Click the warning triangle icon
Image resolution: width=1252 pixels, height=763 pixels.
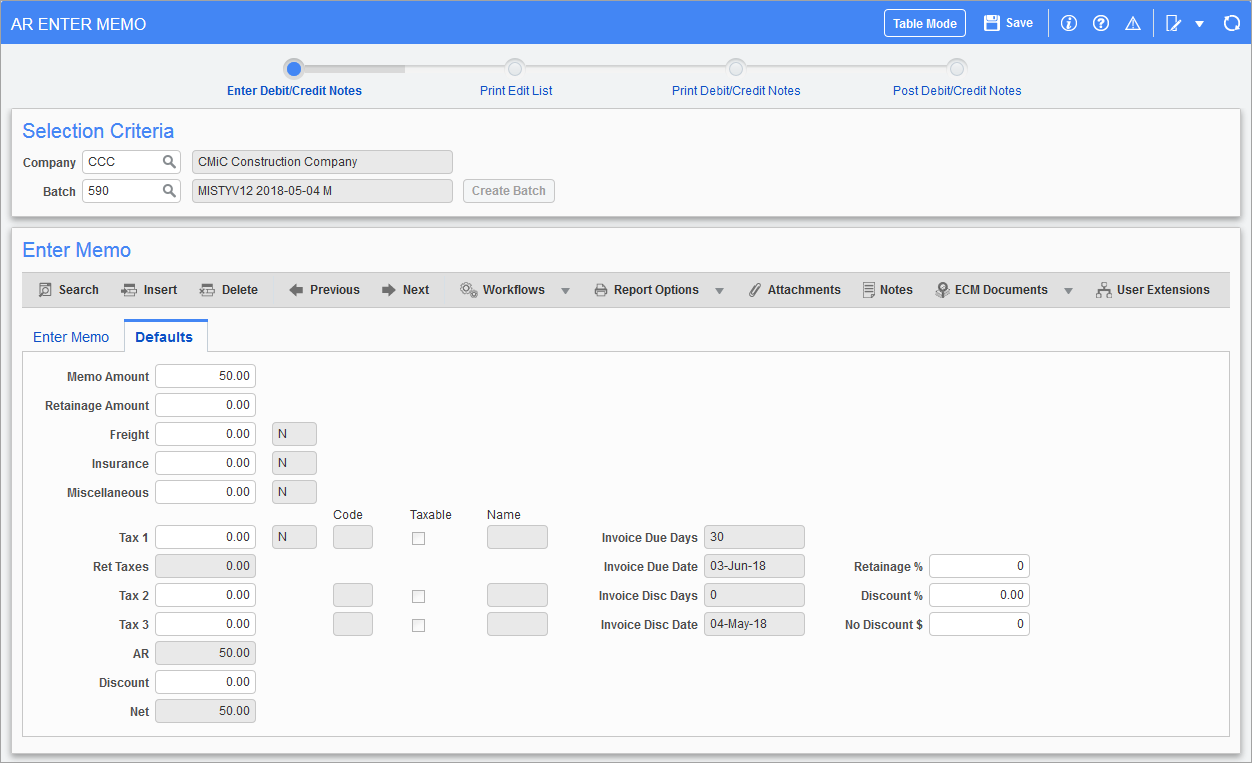click(1133, 23)
